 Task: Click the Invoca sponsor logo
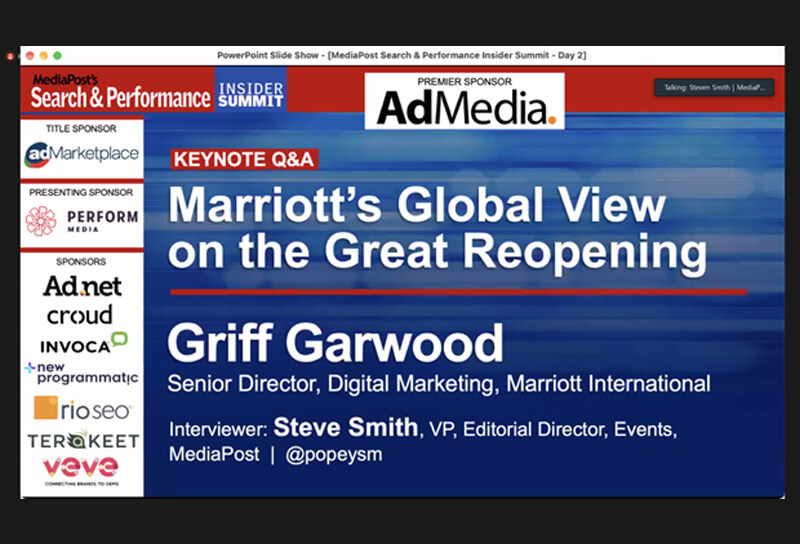tap(84, 343)
